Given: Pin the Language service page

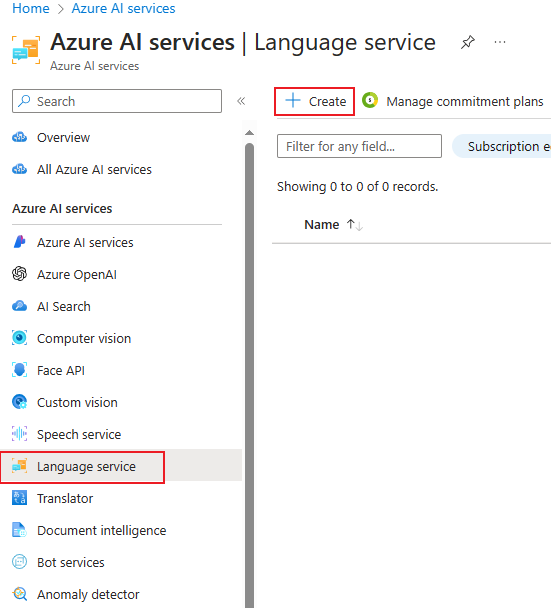Looking at the screenshot, I should (468, 42).
